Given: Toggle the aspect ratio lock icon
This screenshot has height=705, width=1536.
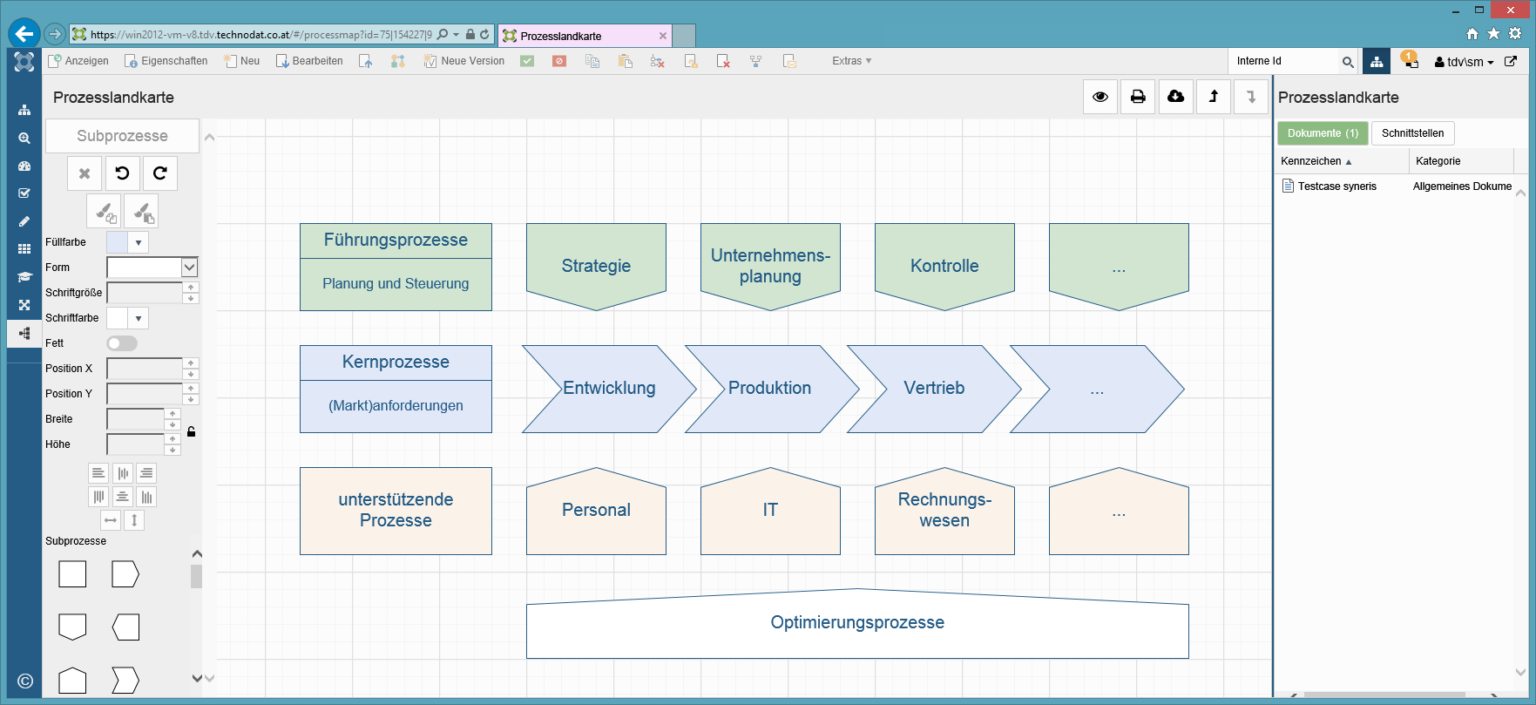Looking at the screenshot, I should tap(191, 432).
